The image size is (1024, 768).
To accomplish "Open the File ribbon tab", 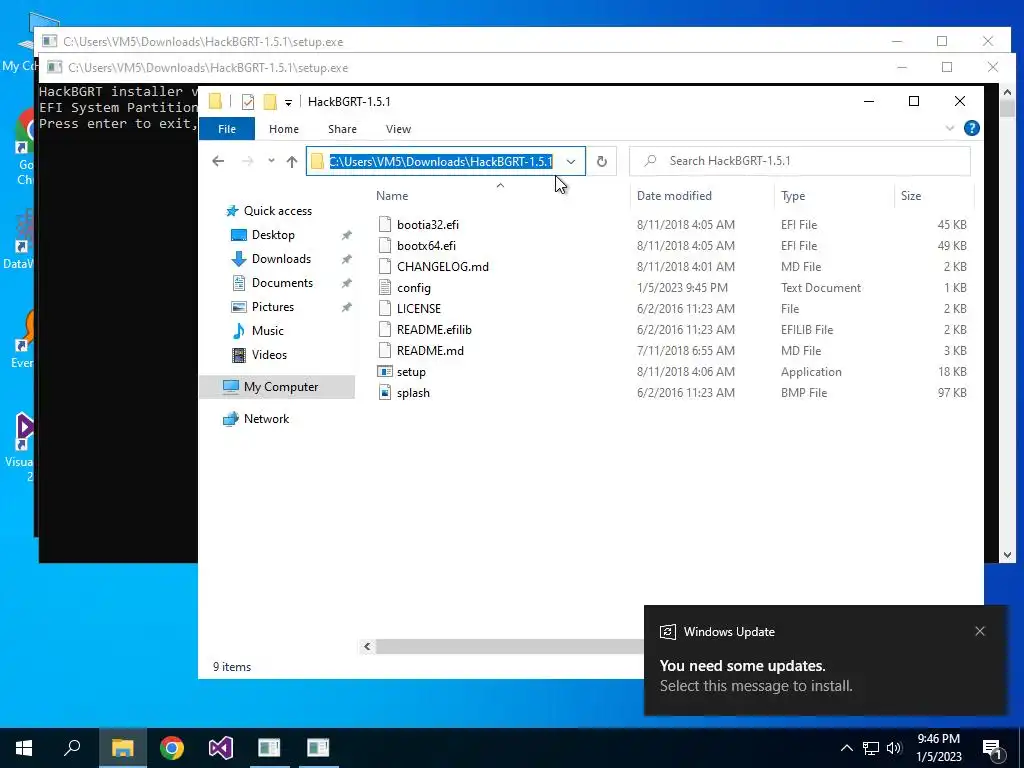I will (x=227, y=129).
